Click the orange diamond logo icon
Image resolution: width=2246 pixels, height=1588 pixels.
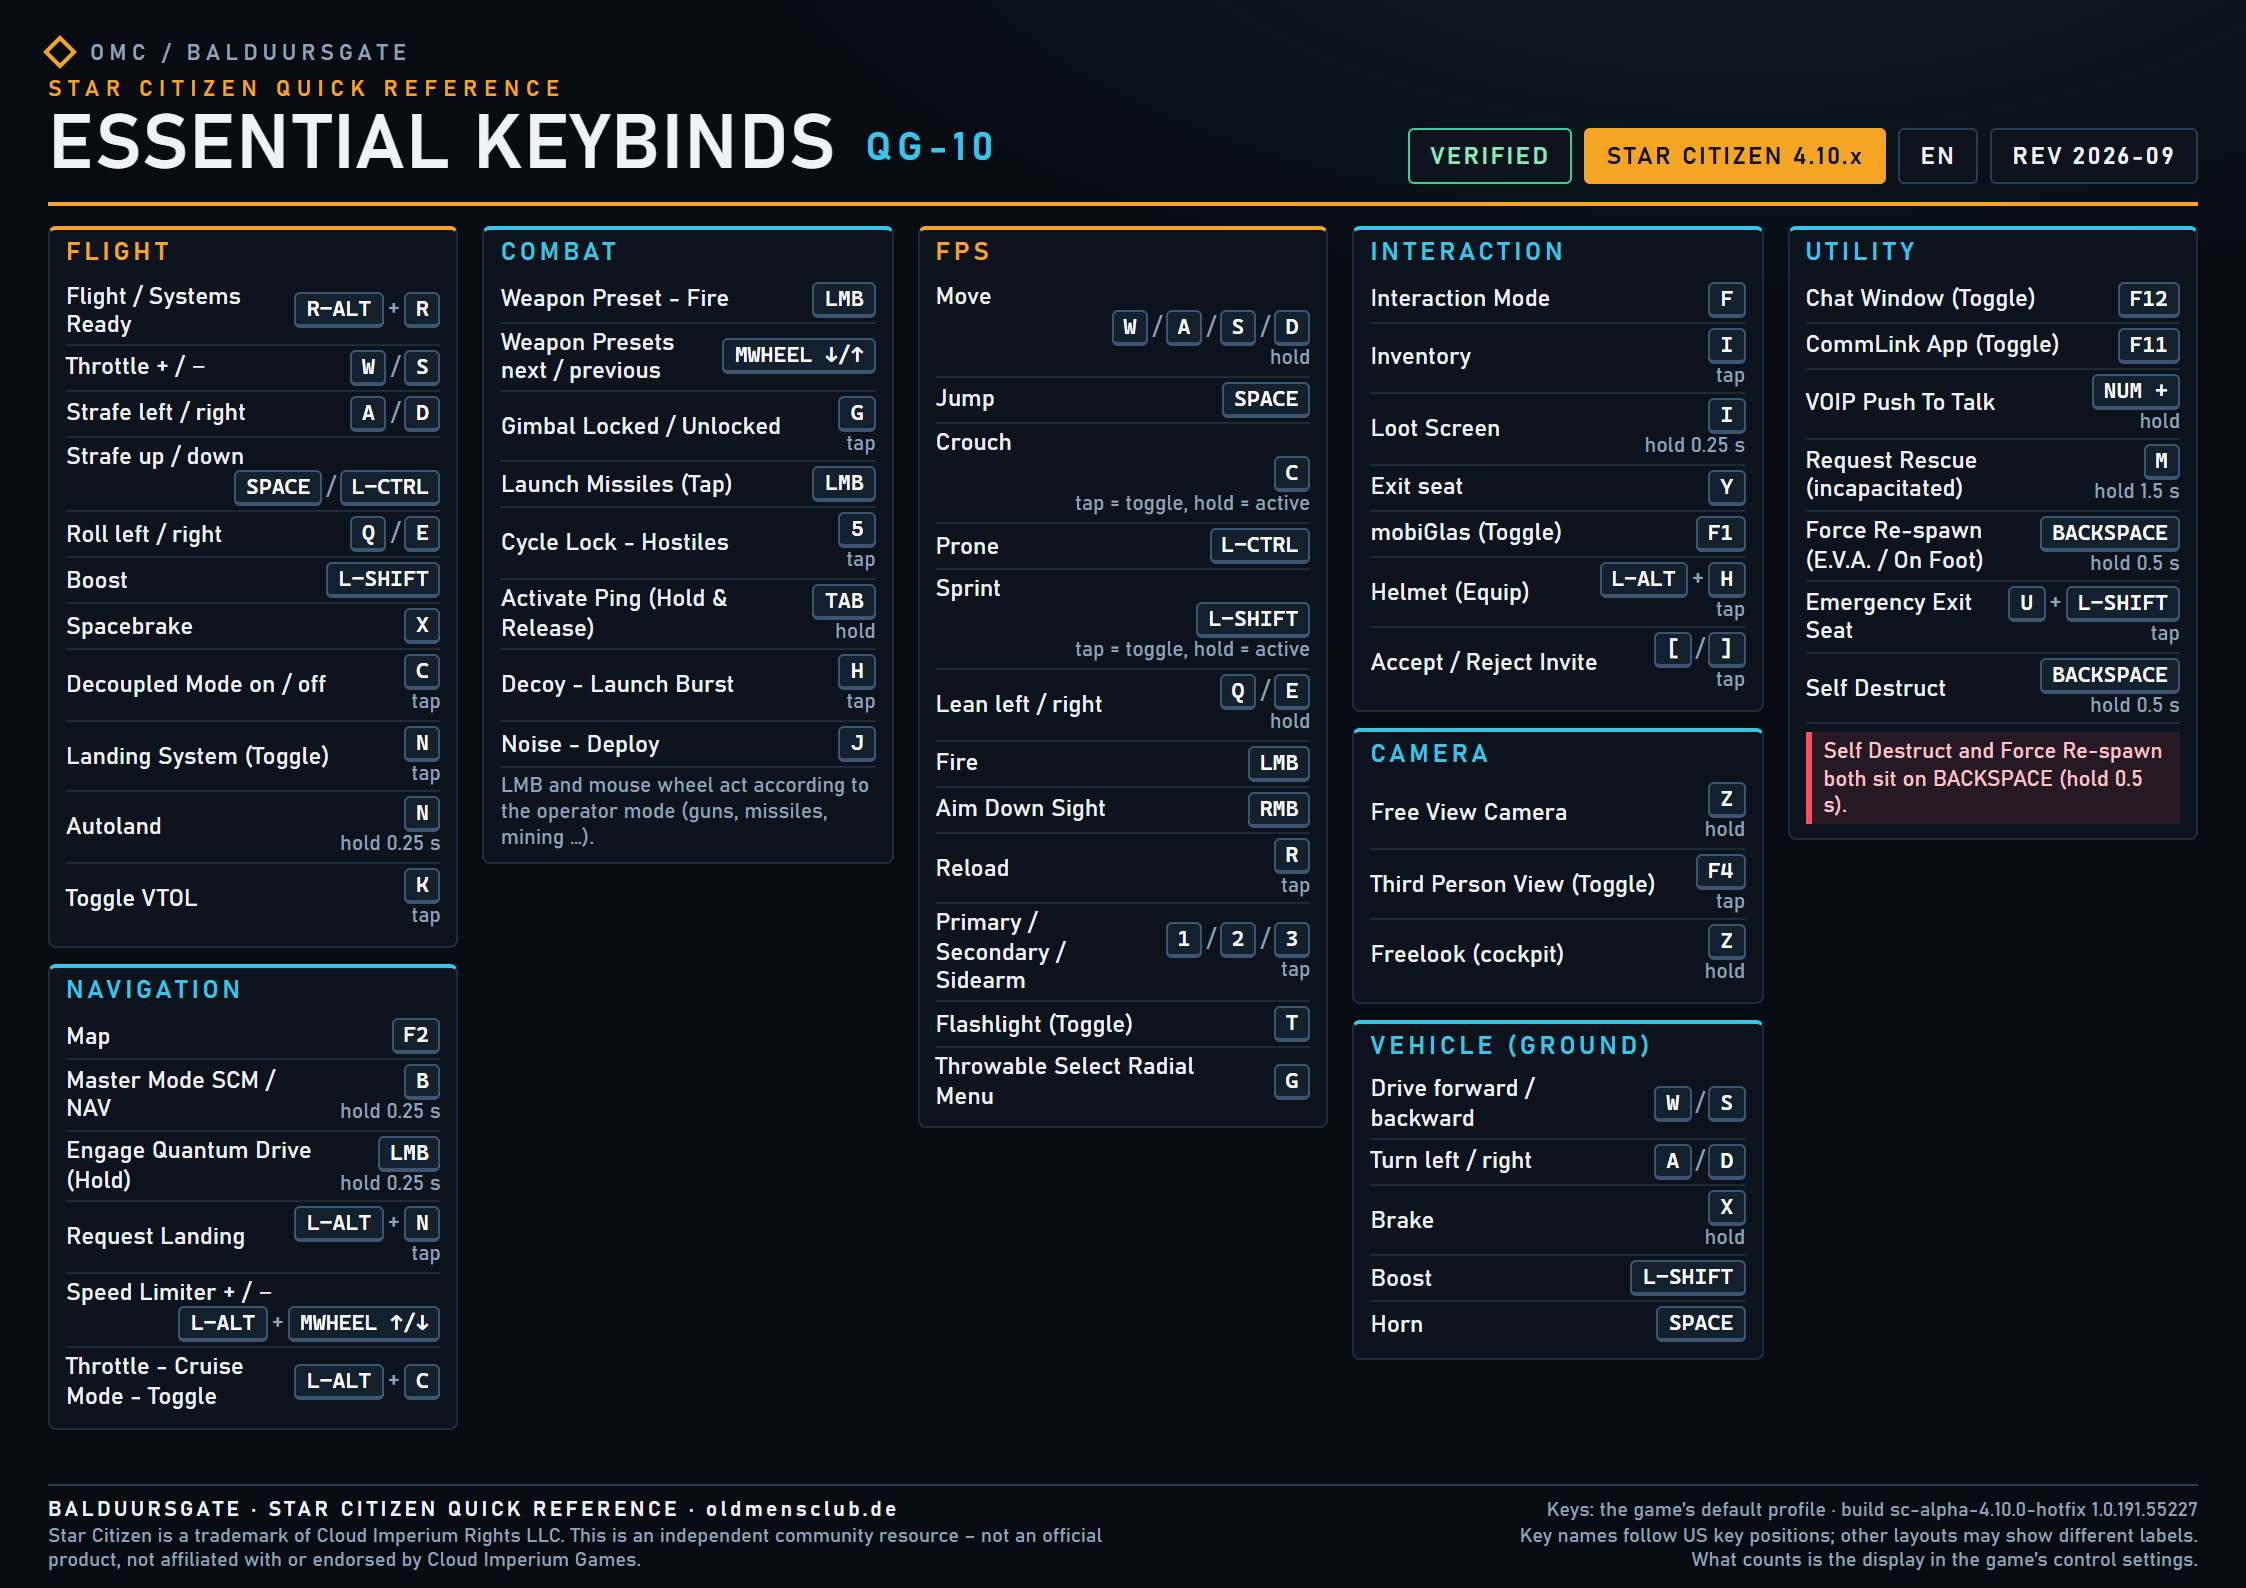point(60,52)
